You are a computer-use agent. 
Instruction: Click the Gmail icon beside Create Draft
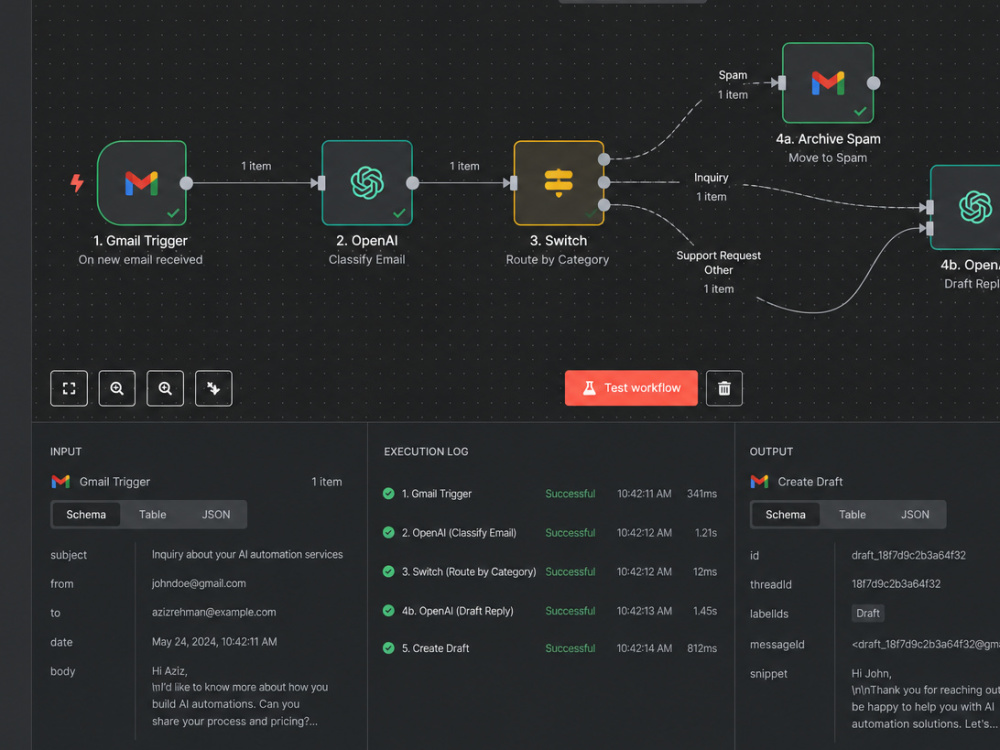760,482
